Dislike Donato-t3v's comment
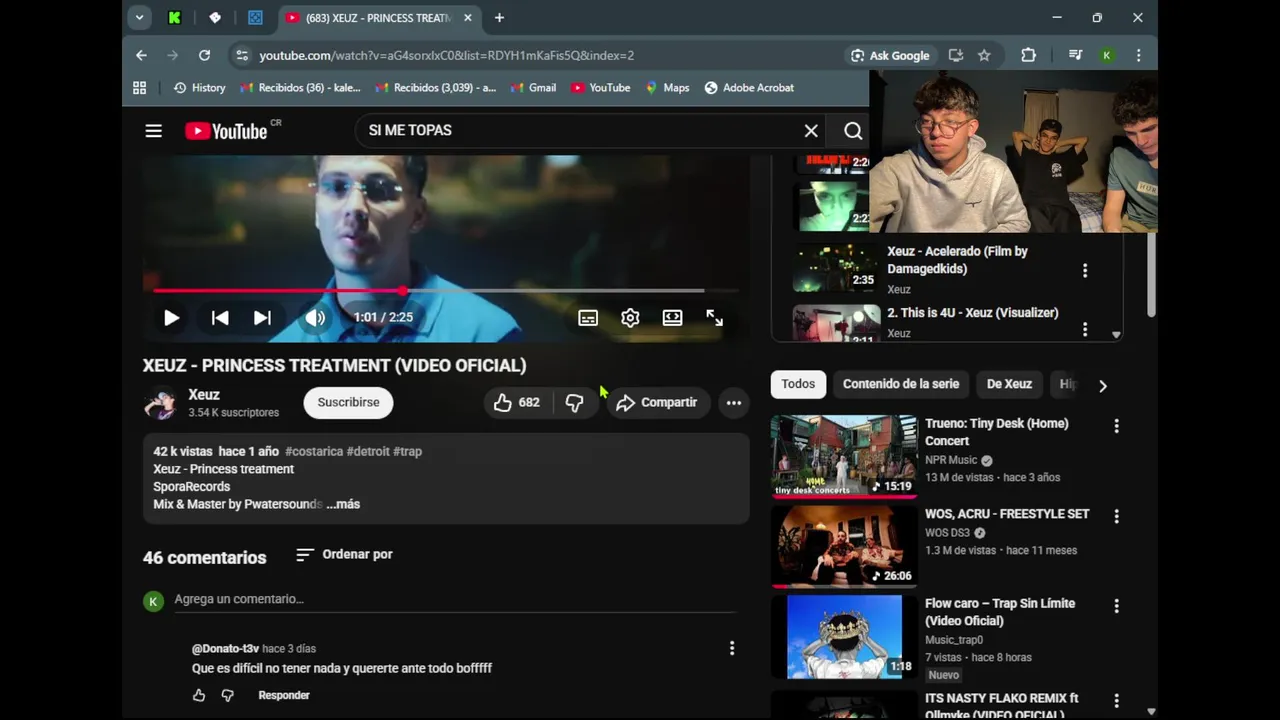 click(227, 695)
